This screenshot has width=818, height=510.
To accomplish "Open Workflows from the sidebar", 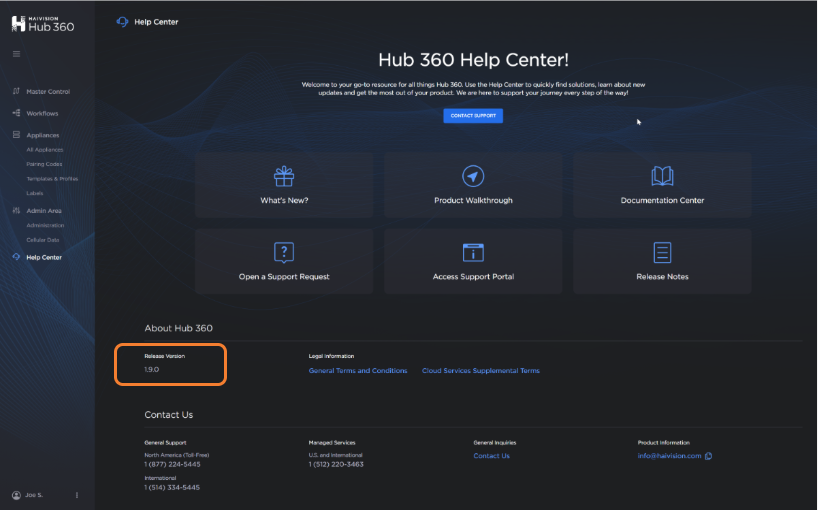I will [42, 113].
